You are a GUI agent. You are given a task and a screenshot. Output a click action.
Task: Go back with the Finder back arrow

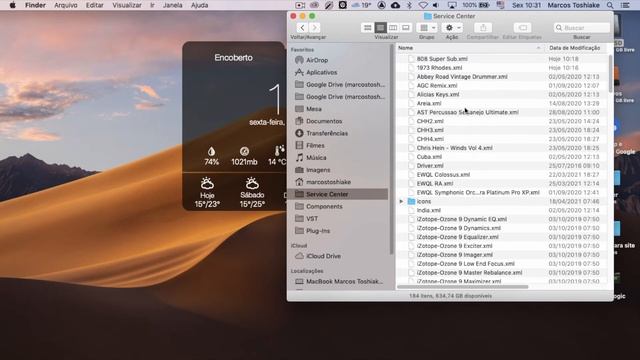[302, 28]
